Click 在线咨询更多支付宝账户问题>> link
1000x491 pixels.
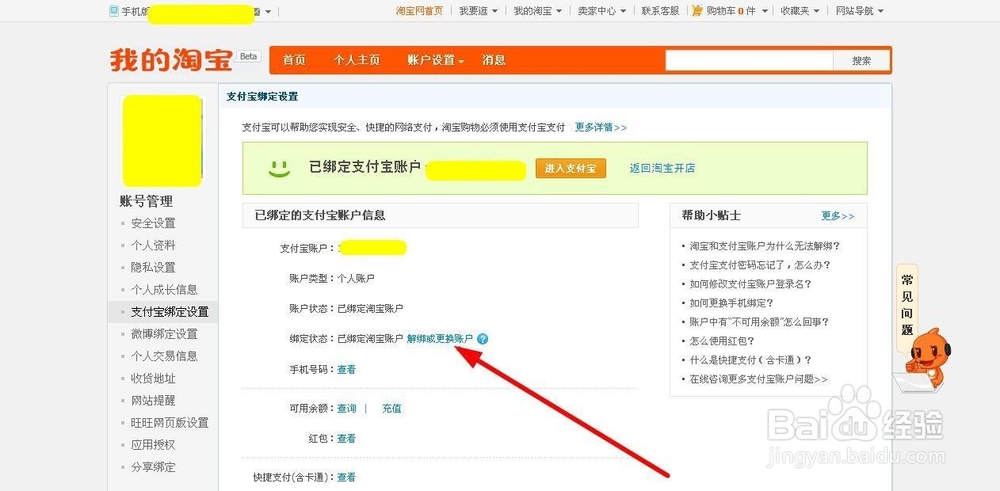[x=758, y=379]
